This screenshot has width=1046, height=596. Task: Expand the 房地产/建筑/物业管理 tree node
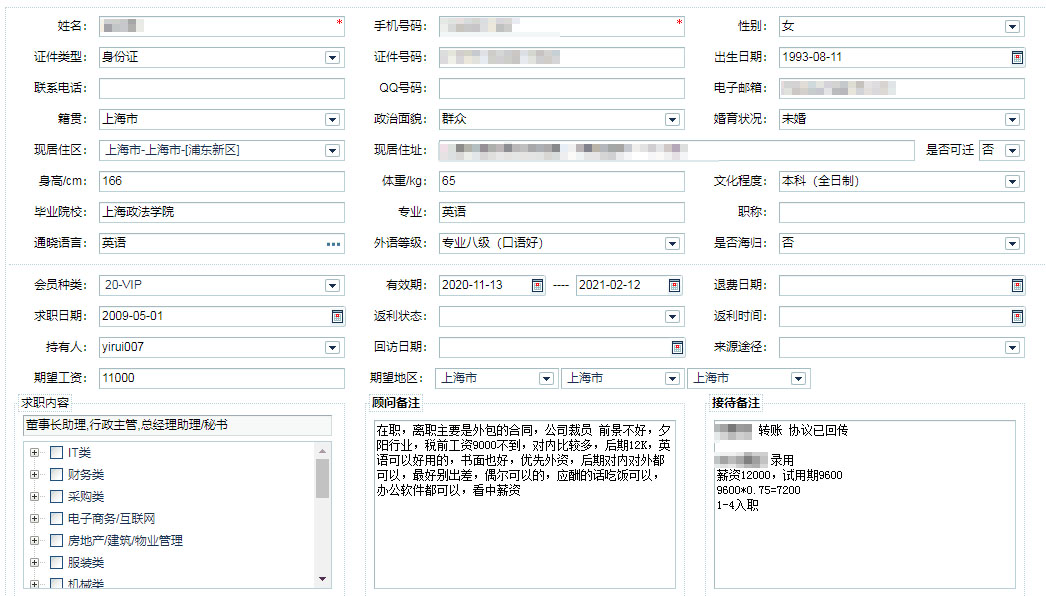[x=34, y=541]
